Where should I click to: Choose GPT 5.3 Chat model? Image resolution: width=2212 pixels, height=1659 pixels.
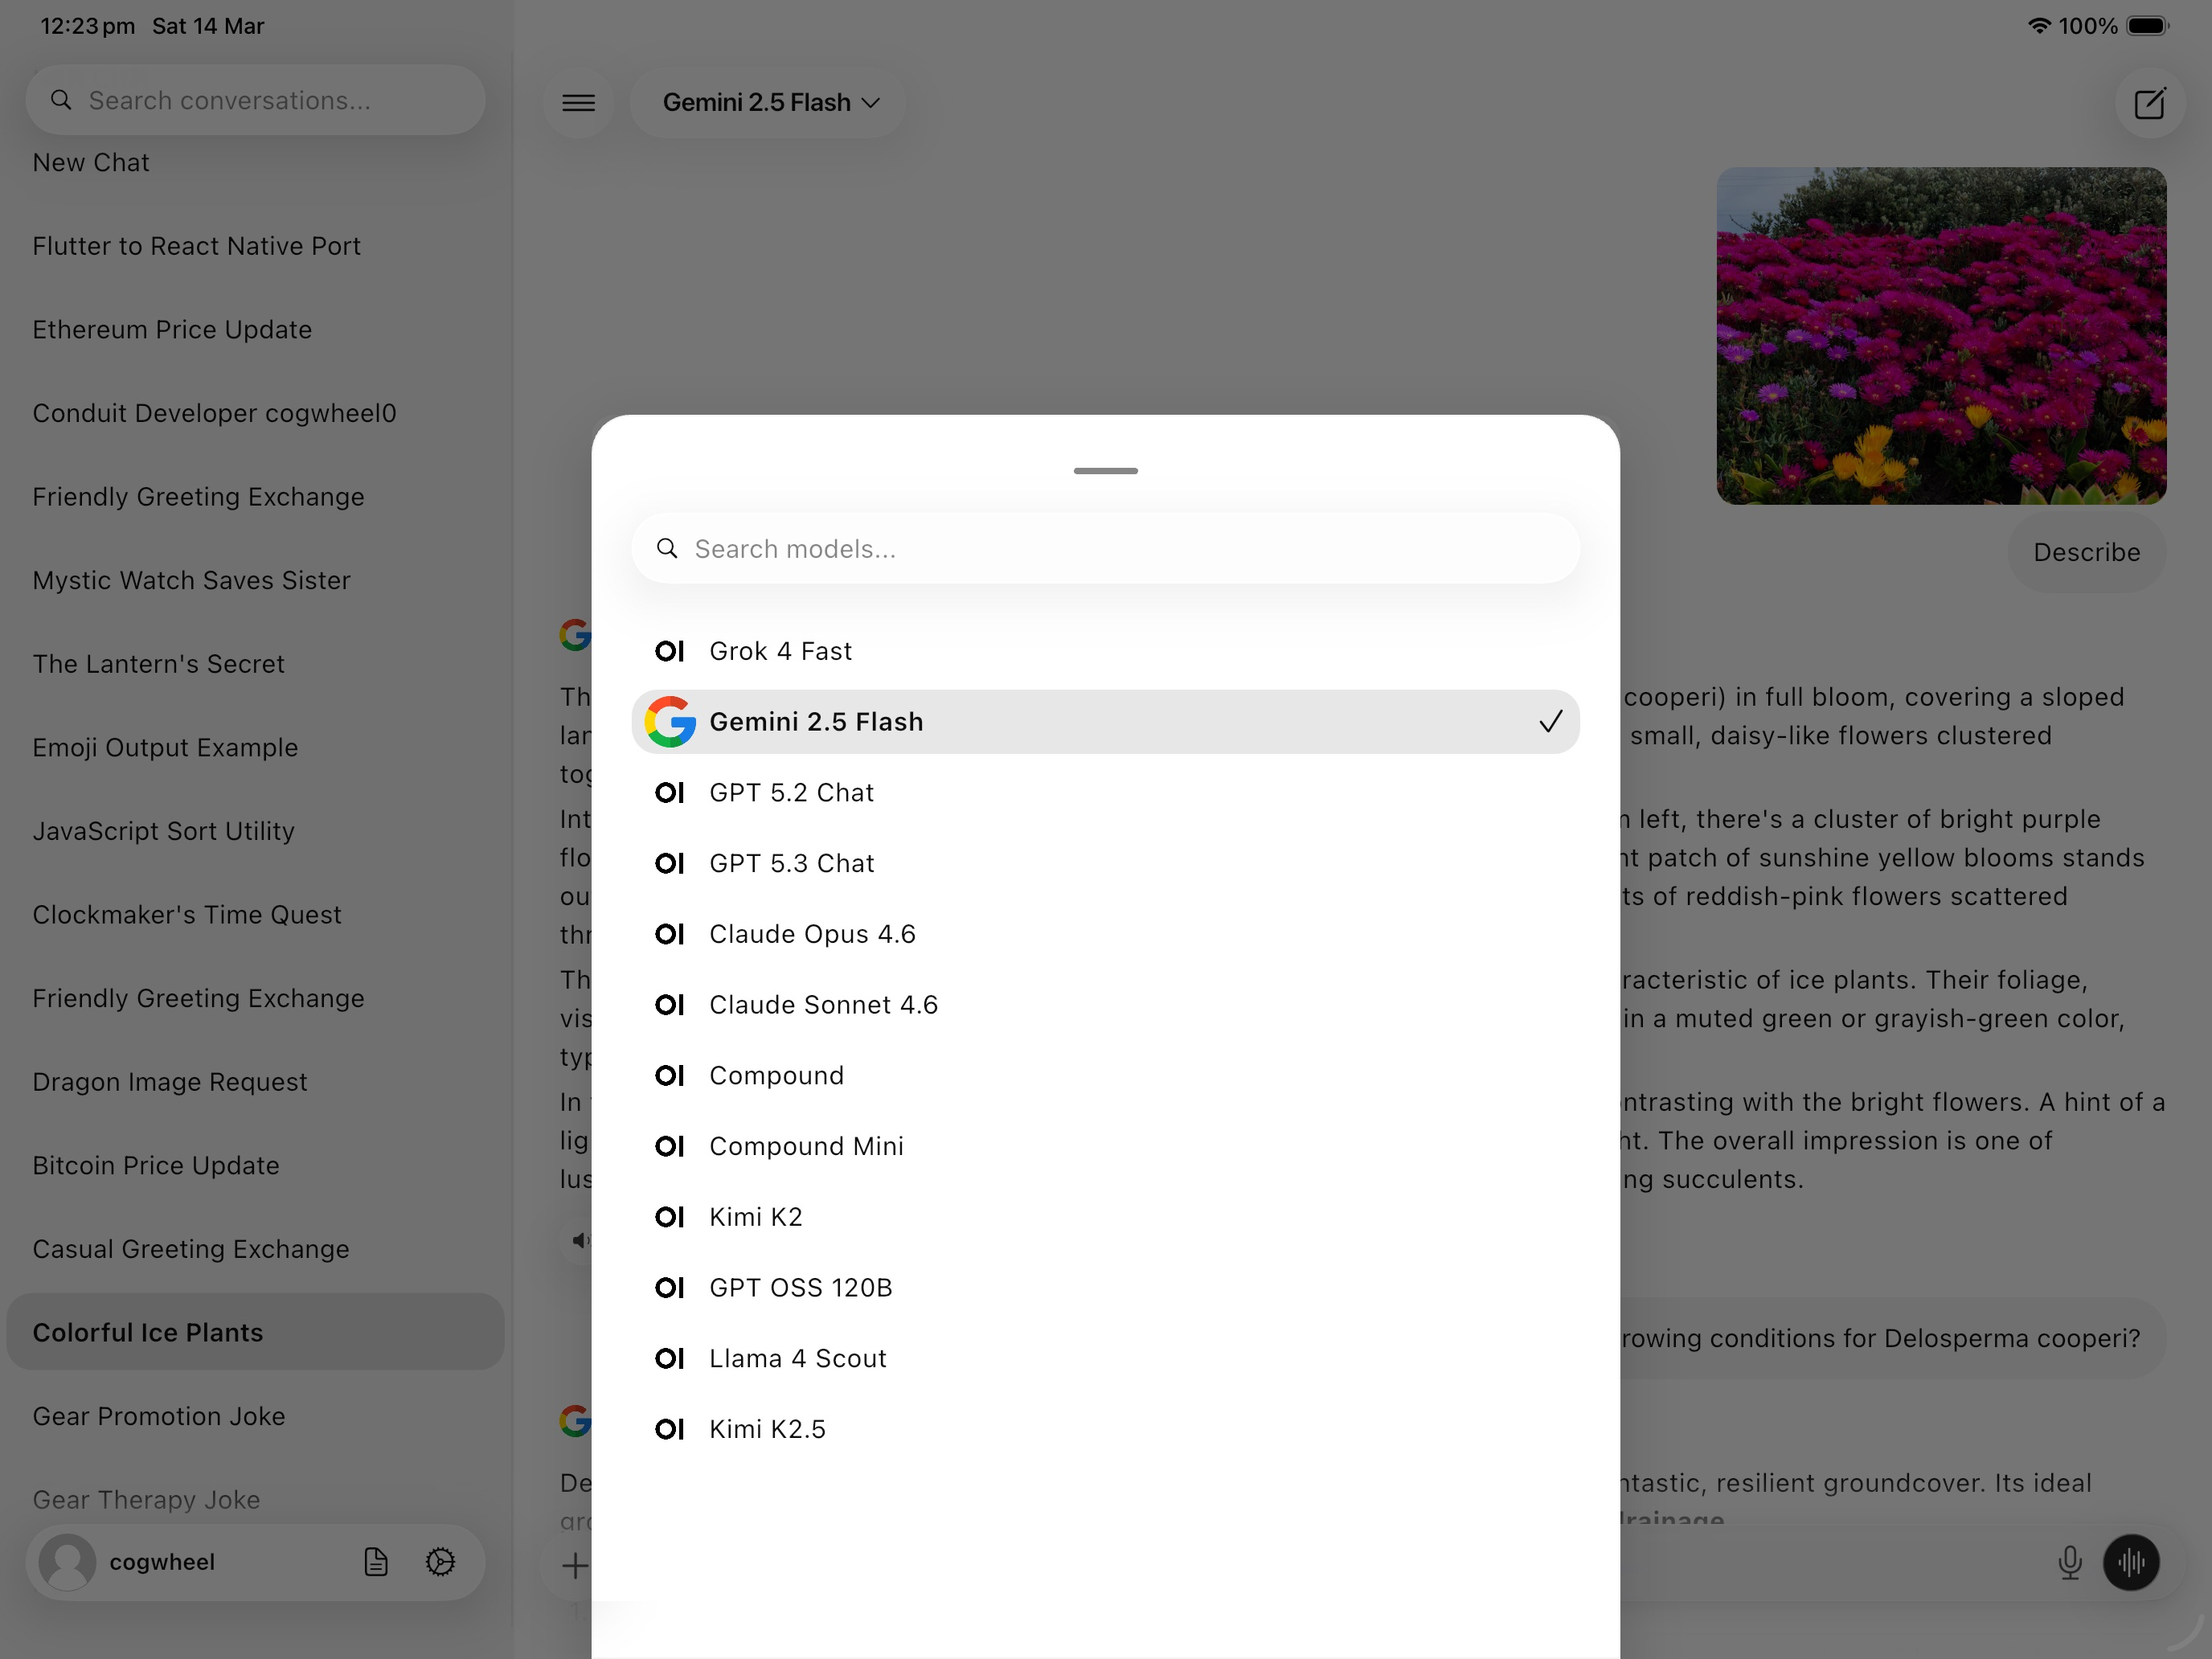[x=1105, y=863]
